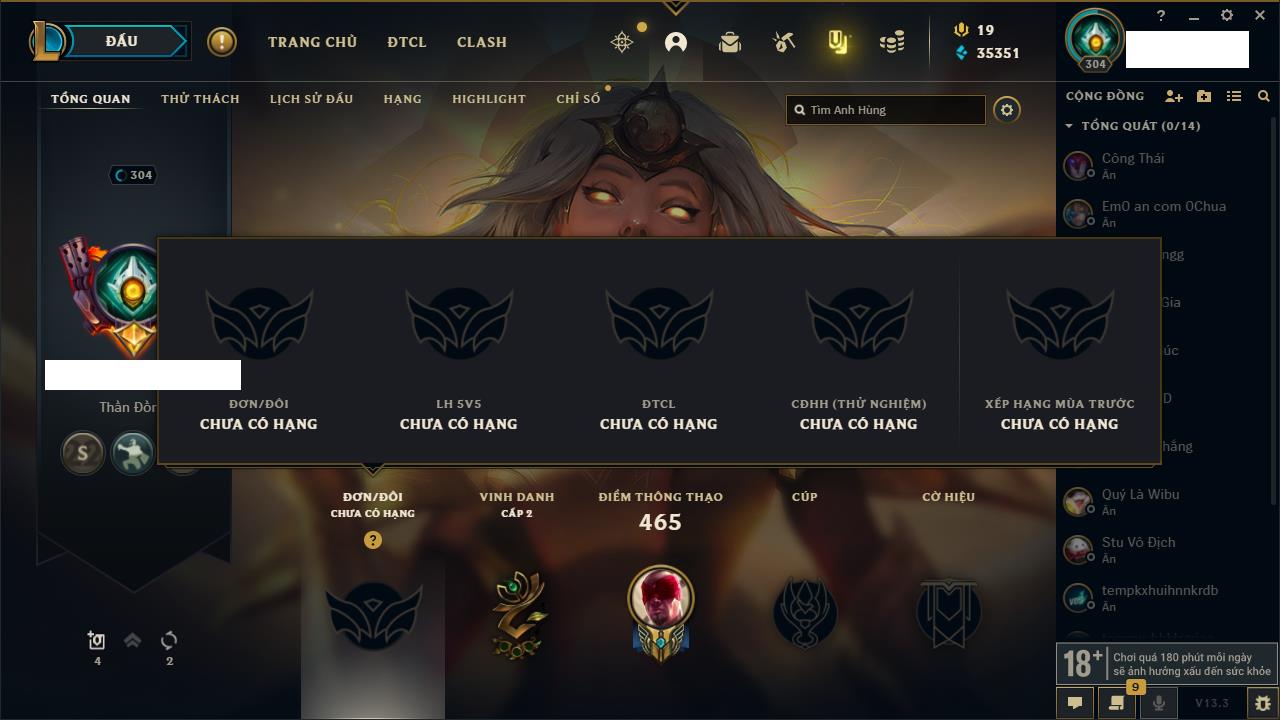The width and height of the screenshot is (1280, 720).
Task: Open the chat bubble icon
Action: click(x=1075, y=703)
